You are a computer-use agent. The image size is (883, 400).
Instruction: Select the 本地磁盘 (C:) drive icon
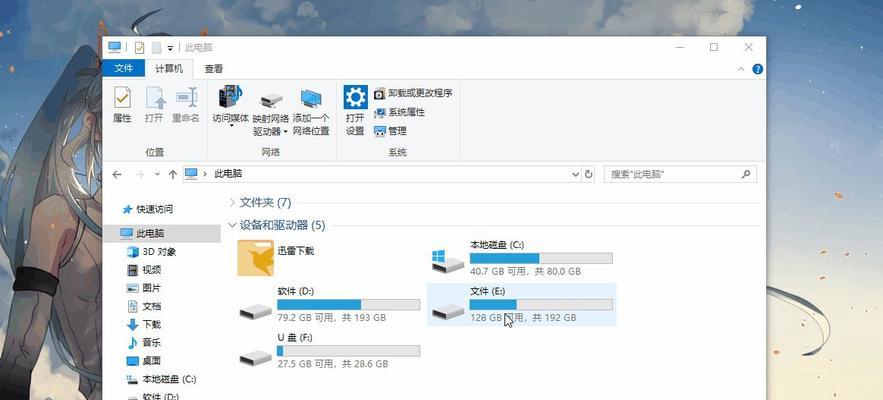(448, 261)
